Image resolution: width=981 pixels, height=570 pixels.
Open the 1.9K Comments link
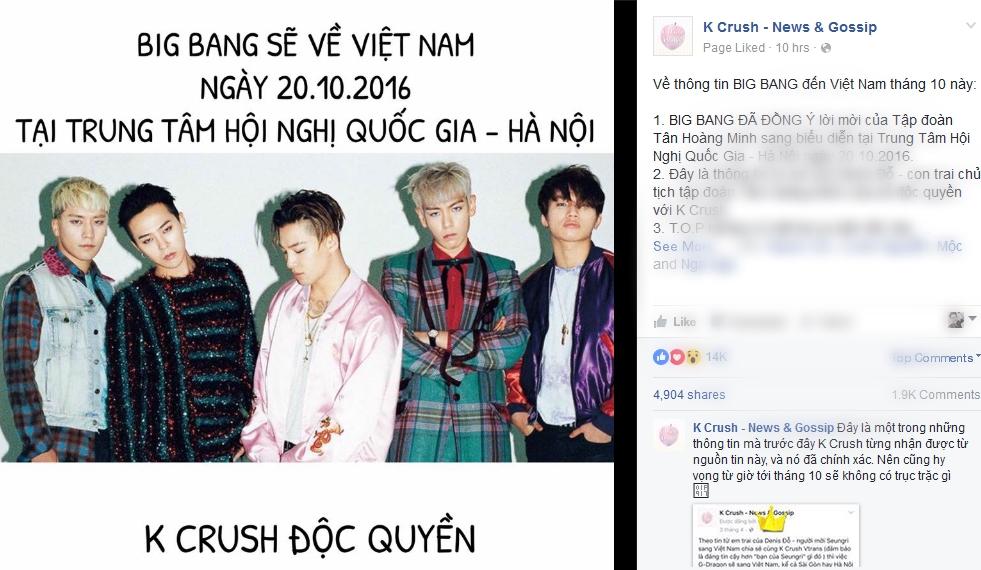pyautogui.click(x=936, y=395)
